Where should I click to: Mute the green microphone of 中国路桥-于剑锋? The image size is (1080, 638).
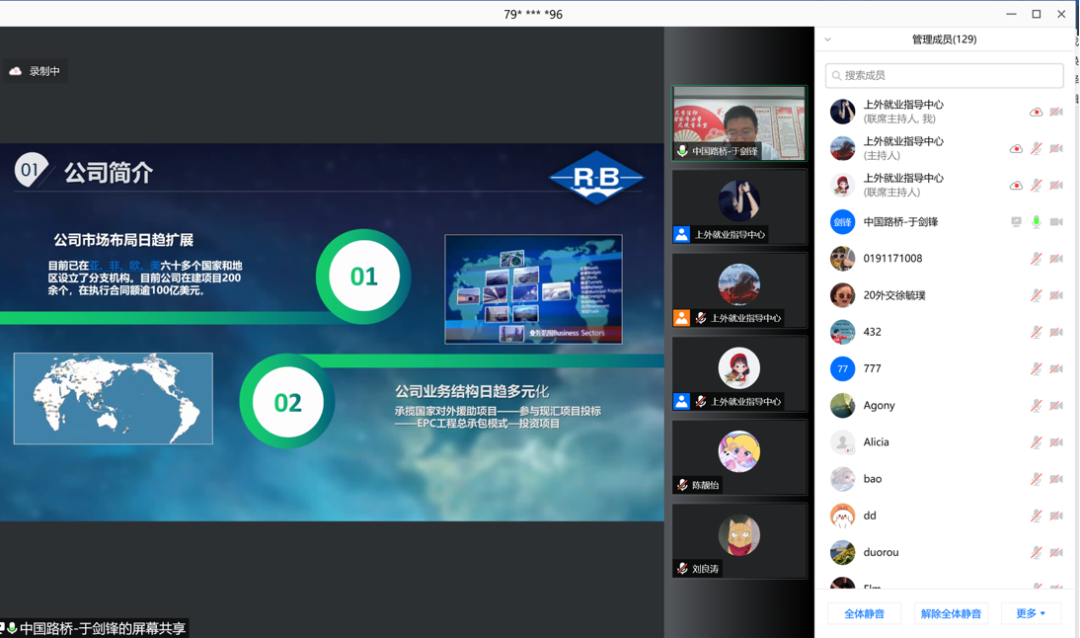point(1036,222)
